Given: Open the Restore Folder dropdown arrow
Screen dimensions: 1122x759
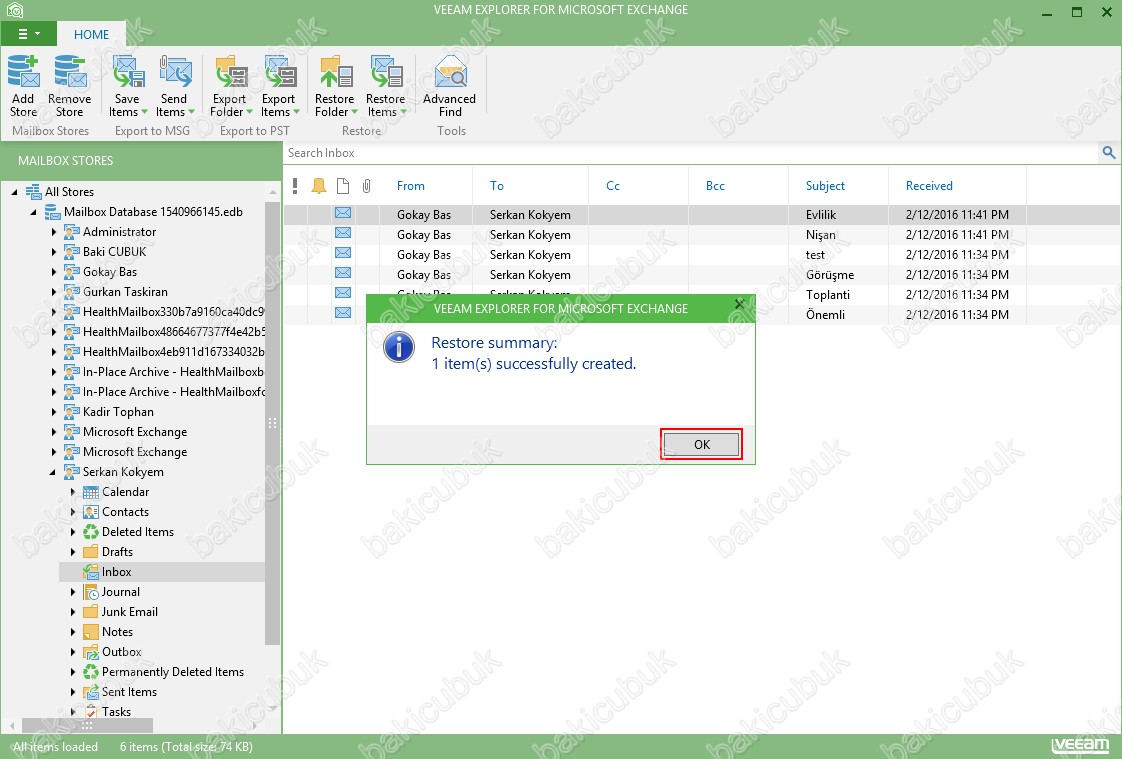Looking at the screenshot, I should [x=354, y=112].
